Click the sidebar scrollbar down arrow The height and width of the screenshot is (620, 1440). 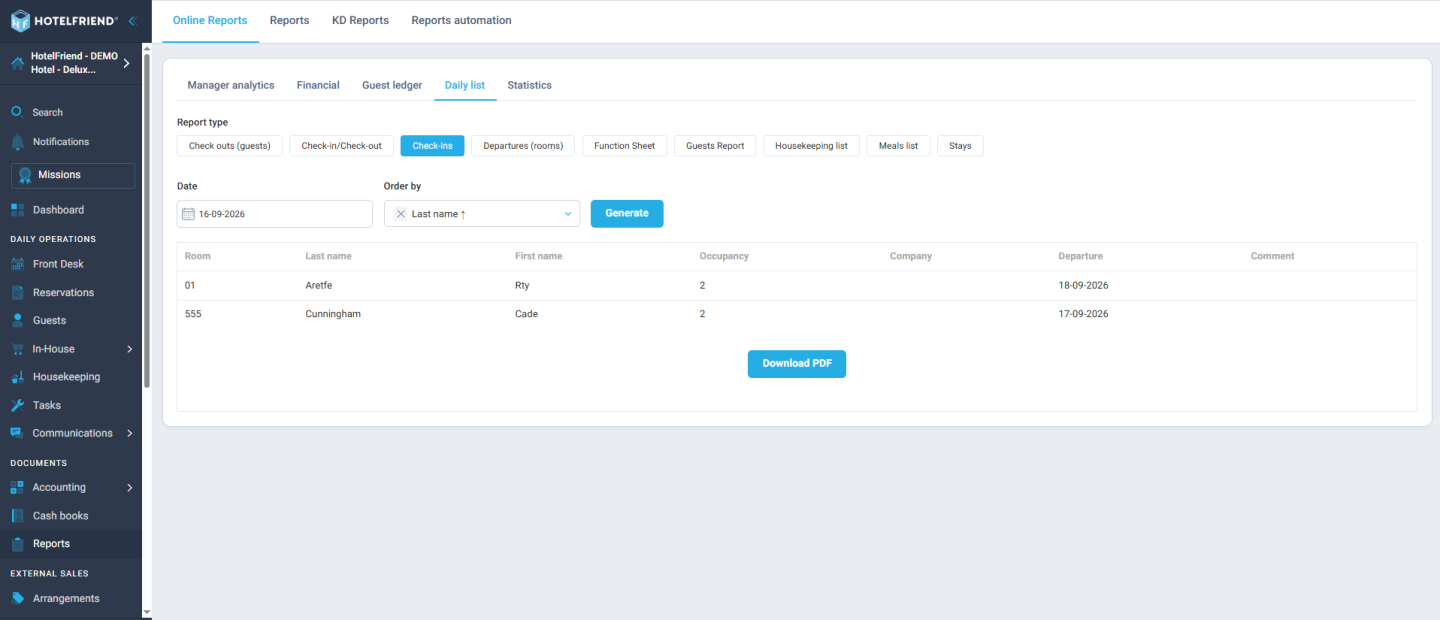pyautogui.click(x=147, y=612)
